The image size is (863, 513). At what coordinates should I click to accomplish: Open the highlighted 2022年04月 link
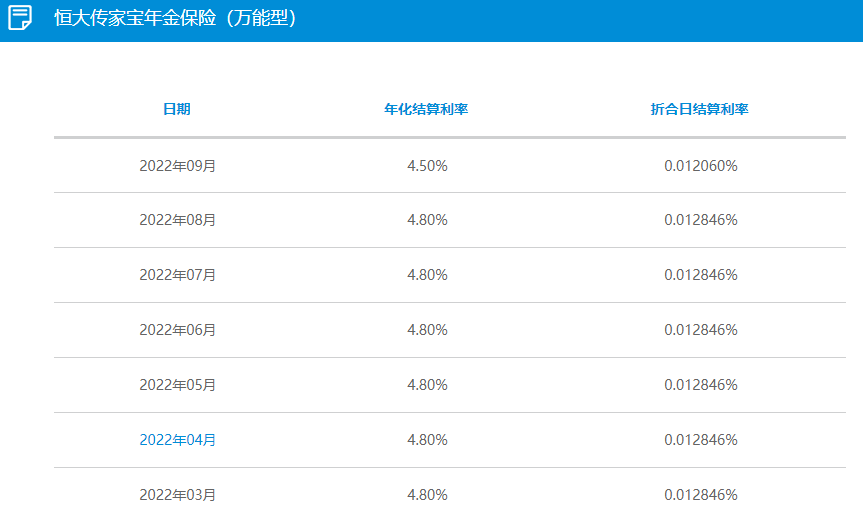coord(177,440)
